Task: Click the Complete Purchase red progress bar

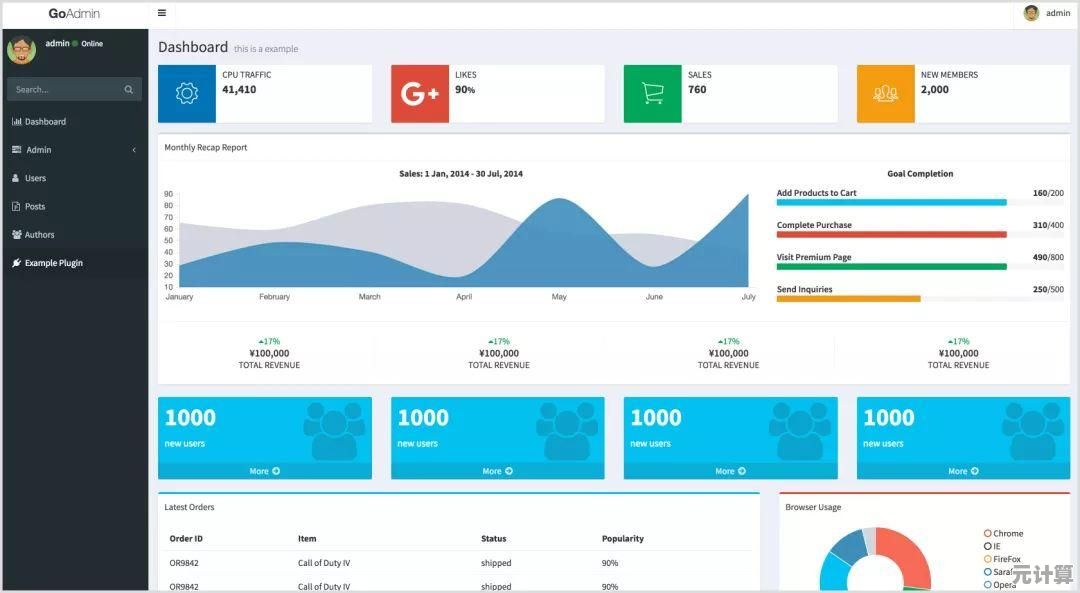Action: 891,235
